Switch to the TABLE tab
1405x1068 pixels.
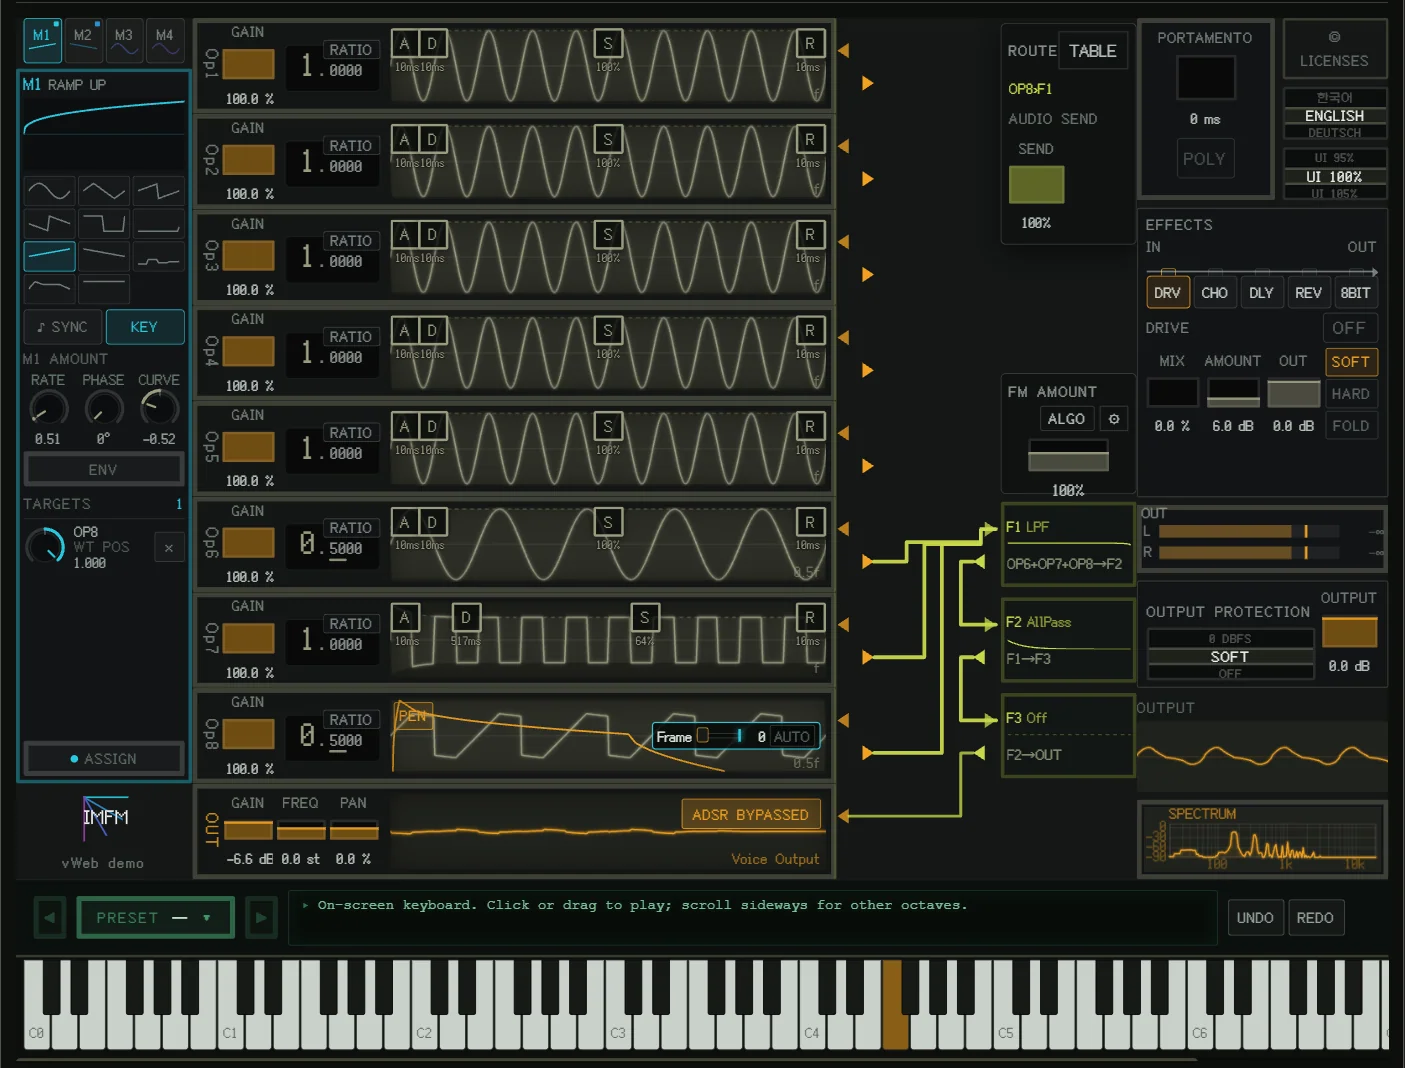pyautogui.click(x=1093, y=51)
